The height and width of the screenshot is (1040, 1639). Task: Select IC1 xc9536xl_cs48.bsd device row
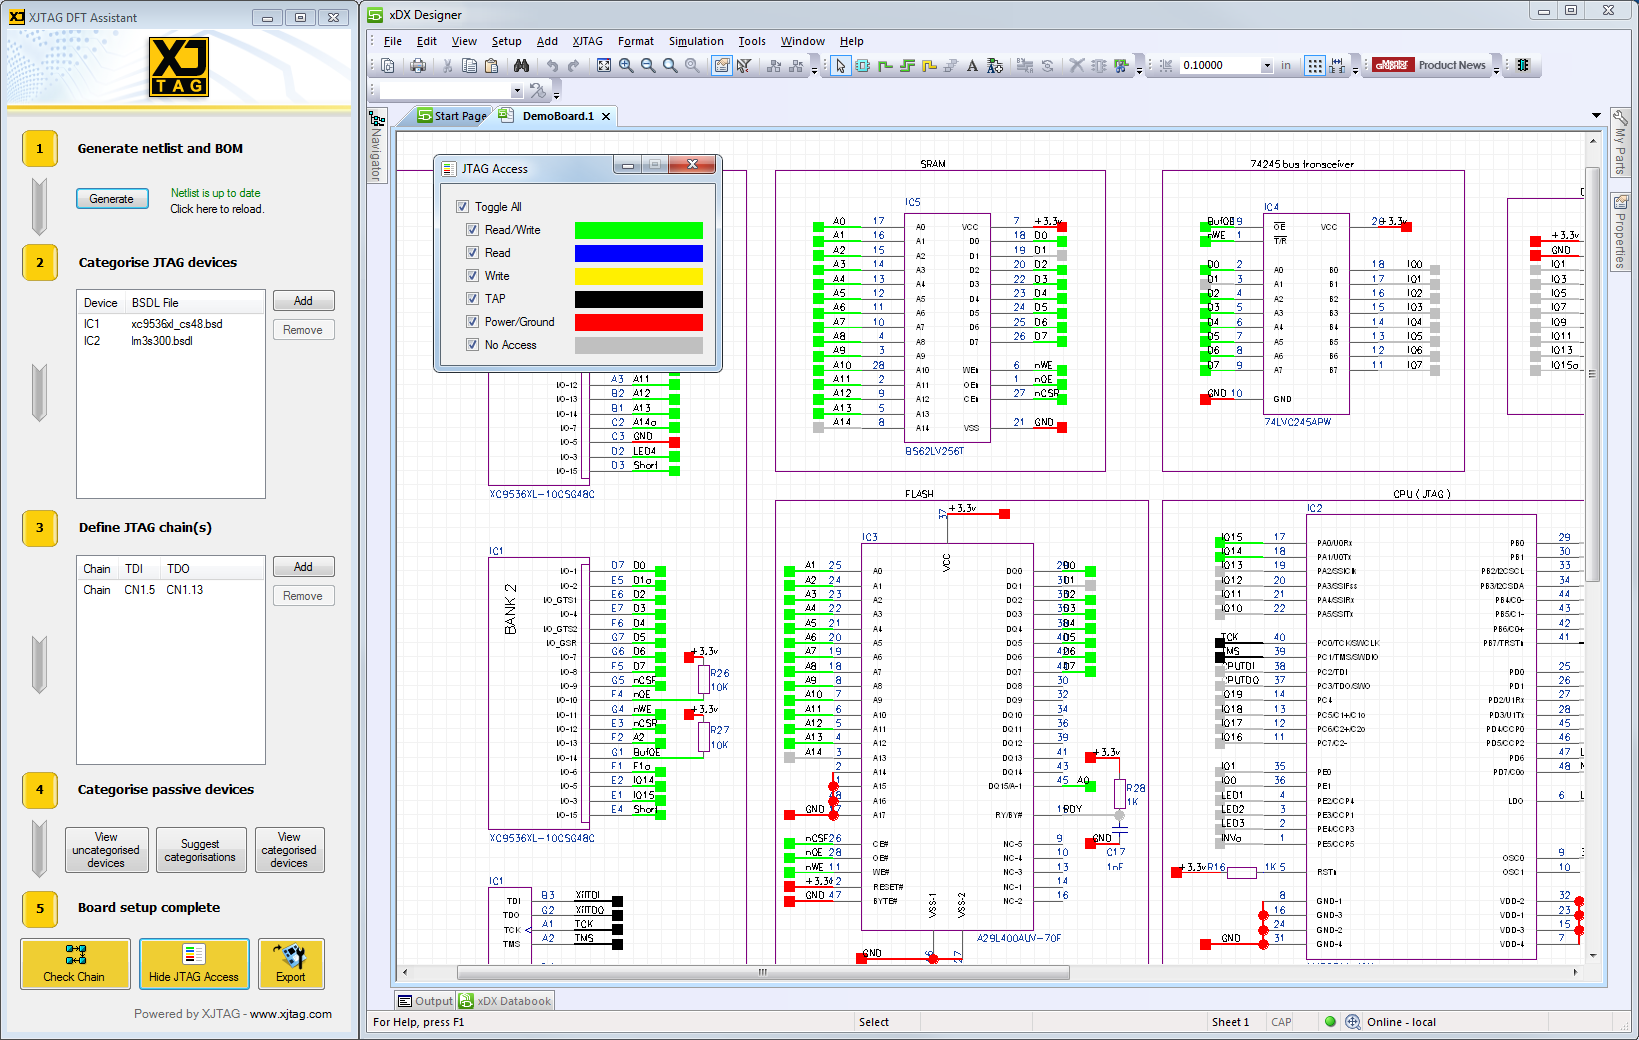point(171,324)
